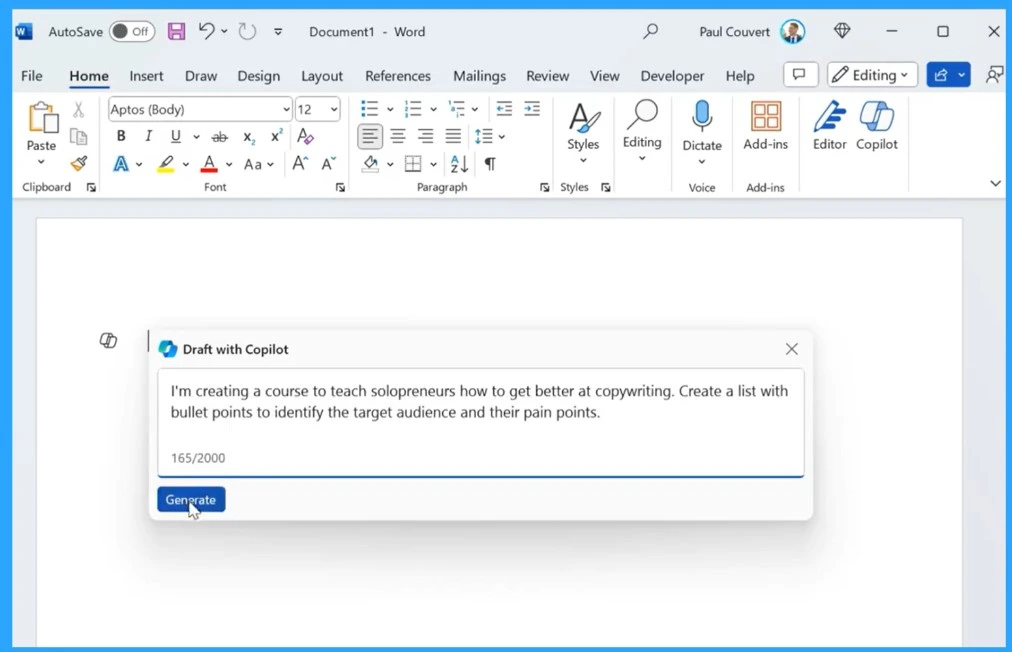Image resolution: width=1012 pixels, height=652 pixels.
Task: Expand the font name dropdown Aptos (Body)
Action: [x=286, y=110]
